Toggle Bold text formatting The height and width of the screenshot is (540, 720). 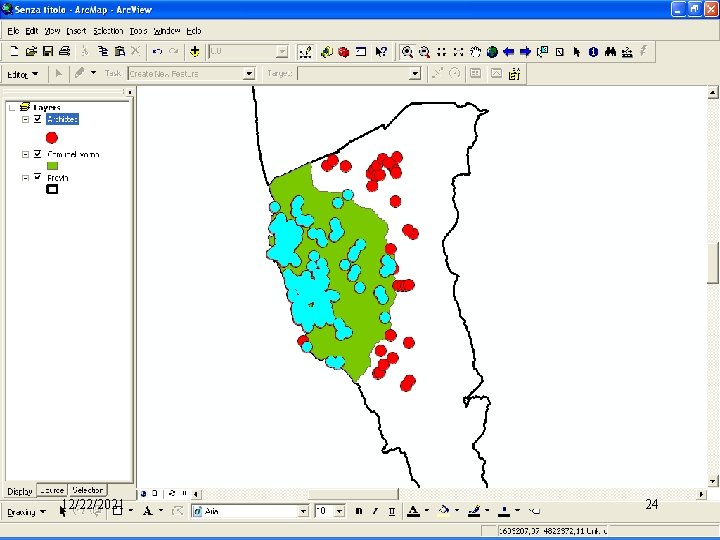point(359,511)
